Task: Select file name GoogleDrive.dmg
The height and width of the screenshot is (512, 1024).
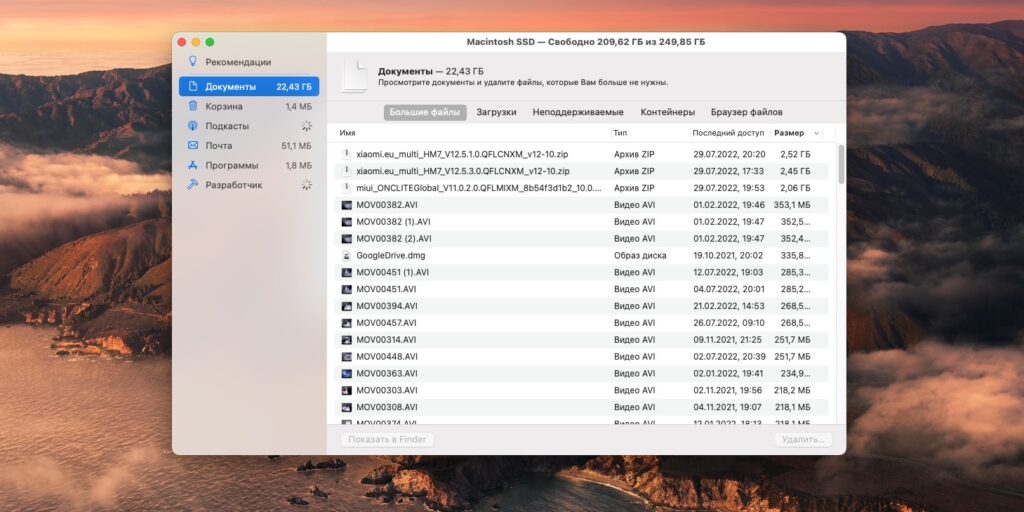Action: pyautogui.click(x=391, y=255)
